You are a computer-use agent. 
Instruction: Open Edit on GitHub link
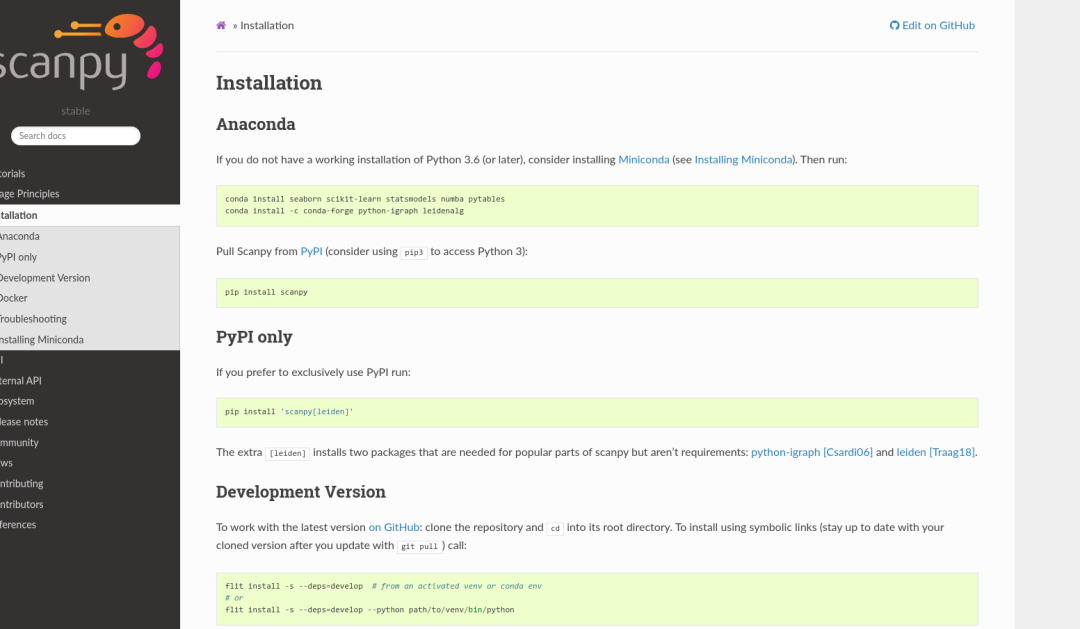(933, 25)
